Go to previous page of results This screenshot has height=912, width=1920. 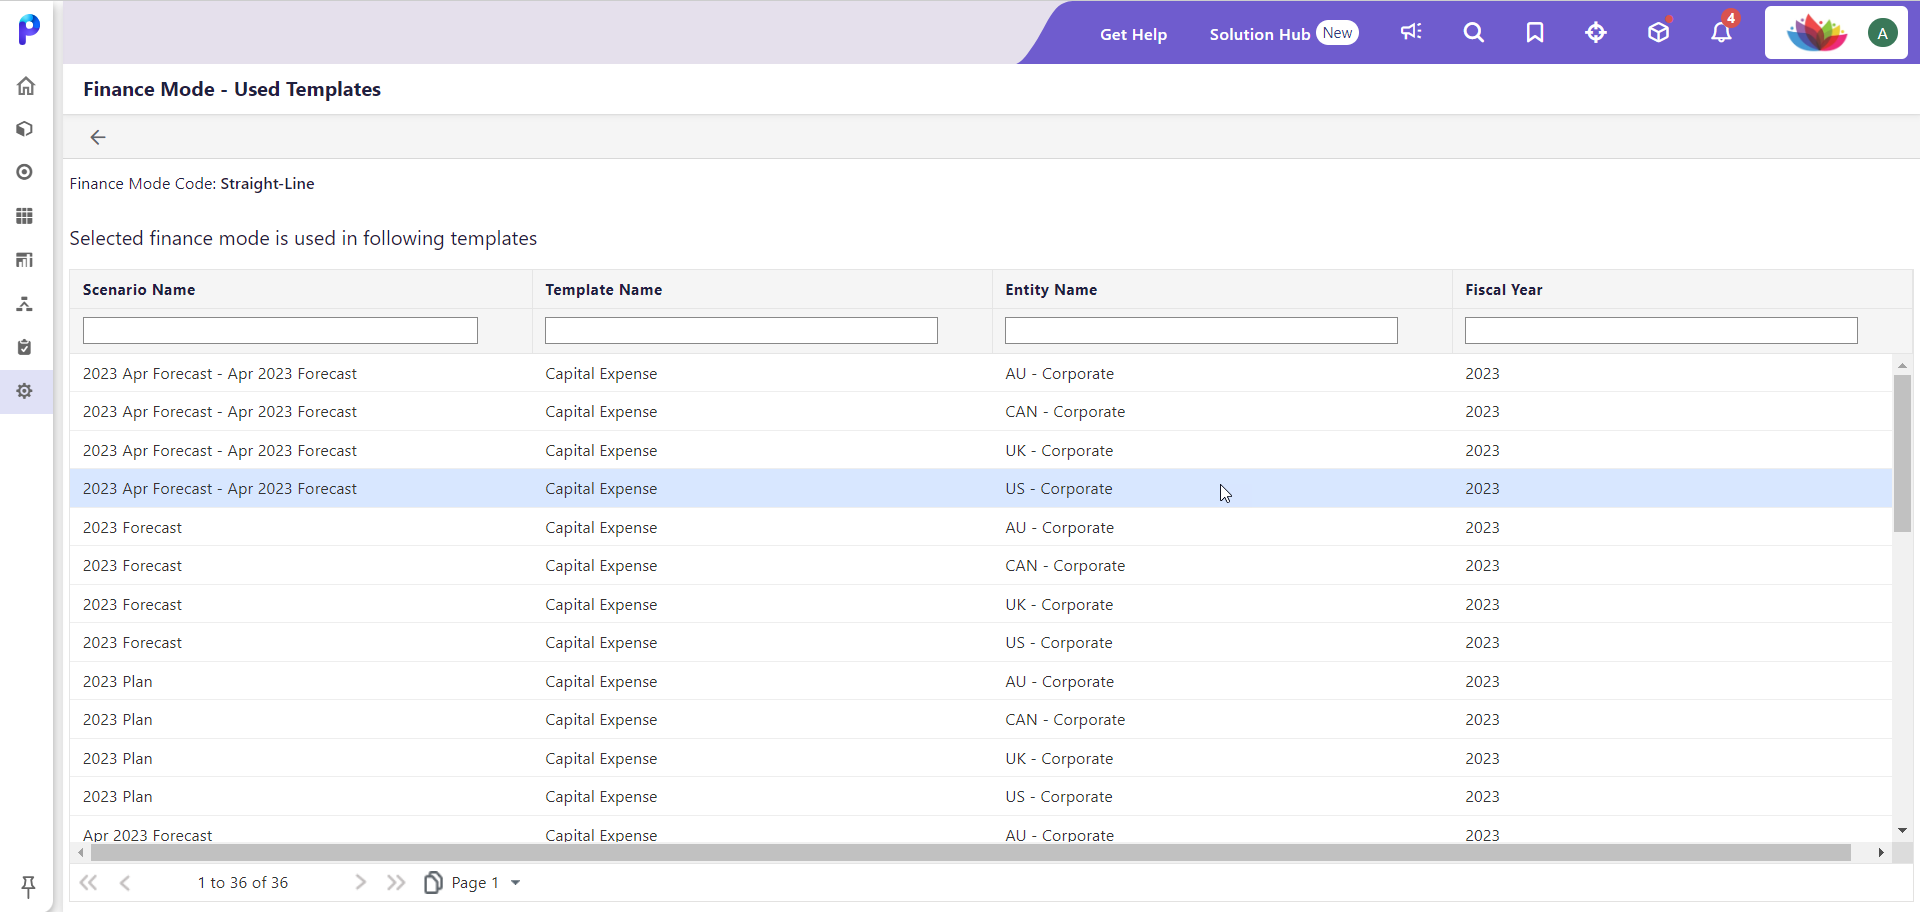[125, 882]
